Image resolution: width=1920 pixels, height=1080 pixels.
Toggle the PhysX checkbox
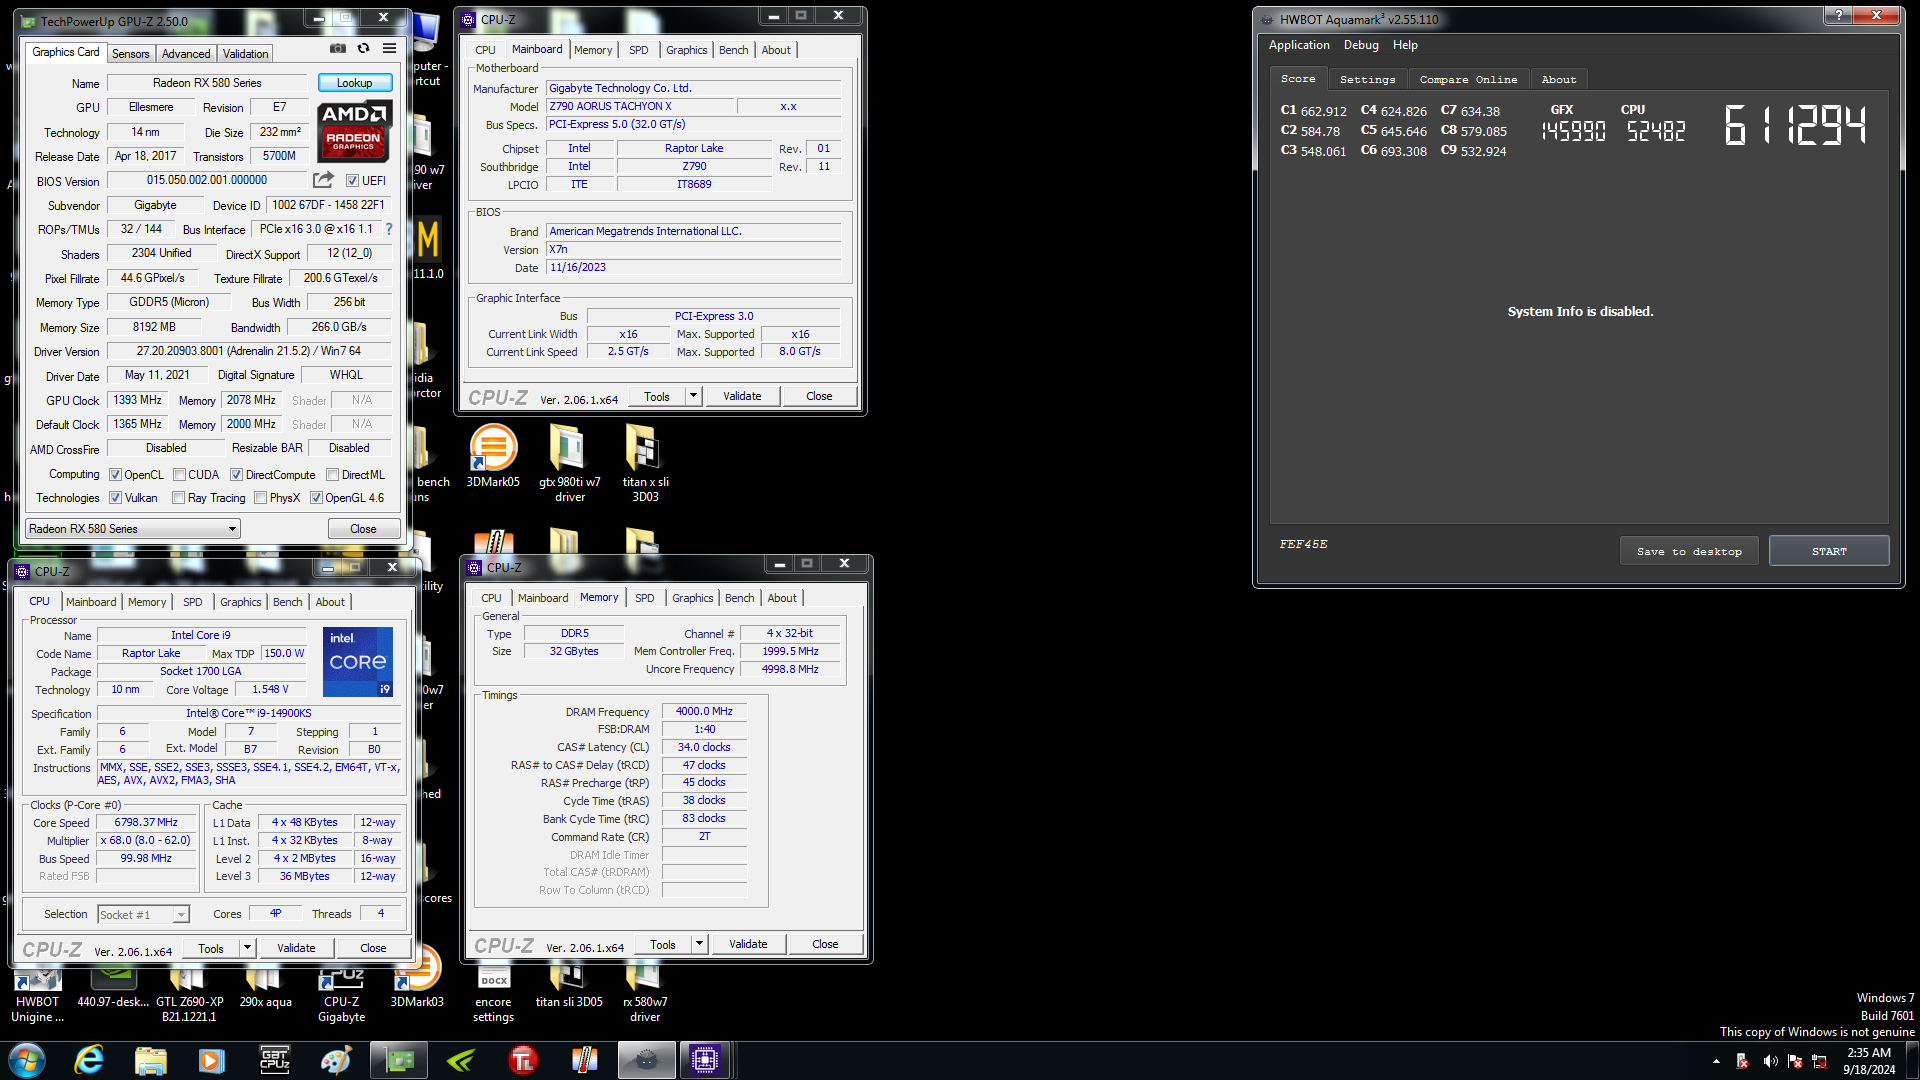pyautogui.click(x=260, y=498)
